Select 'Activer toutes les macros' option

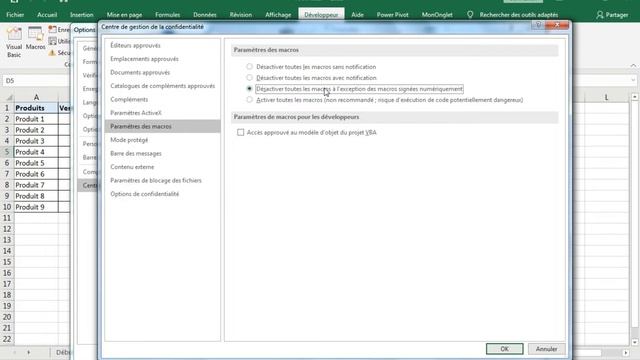pyautogui.click(x=249, y=100)
